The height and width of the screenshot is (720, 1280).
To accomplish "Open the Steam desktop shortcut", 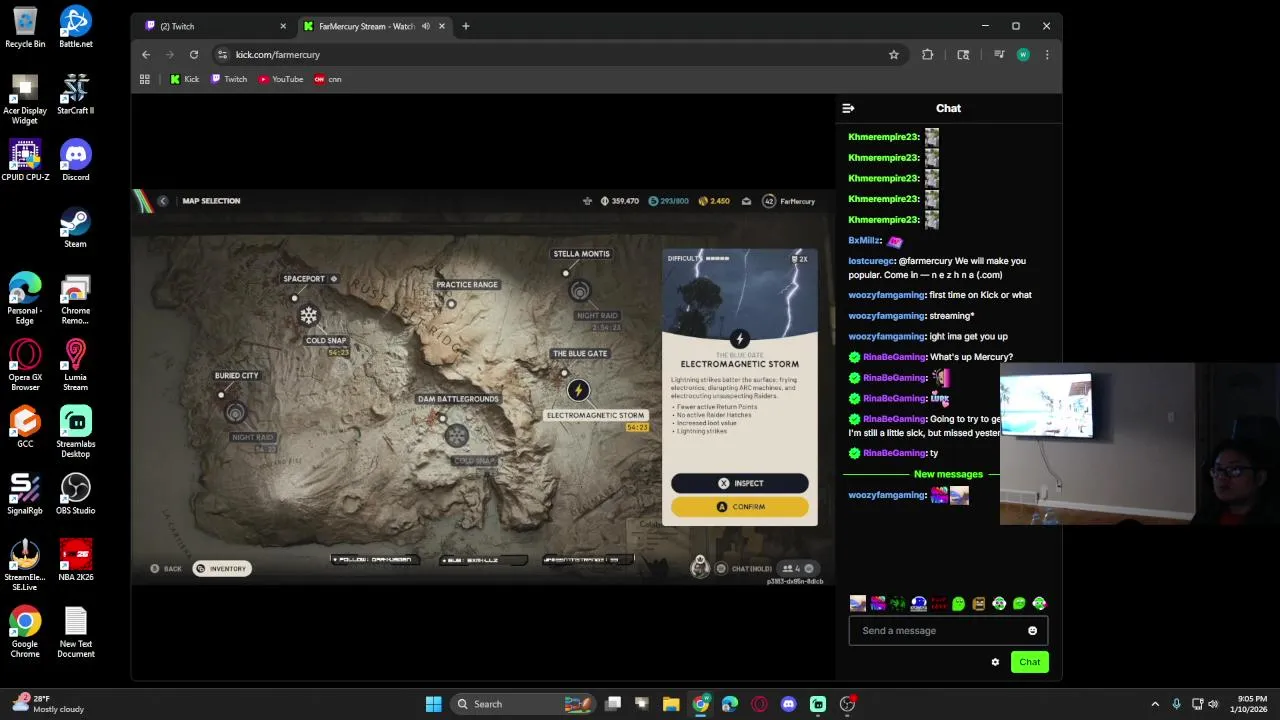I will [x=76, y=228].
